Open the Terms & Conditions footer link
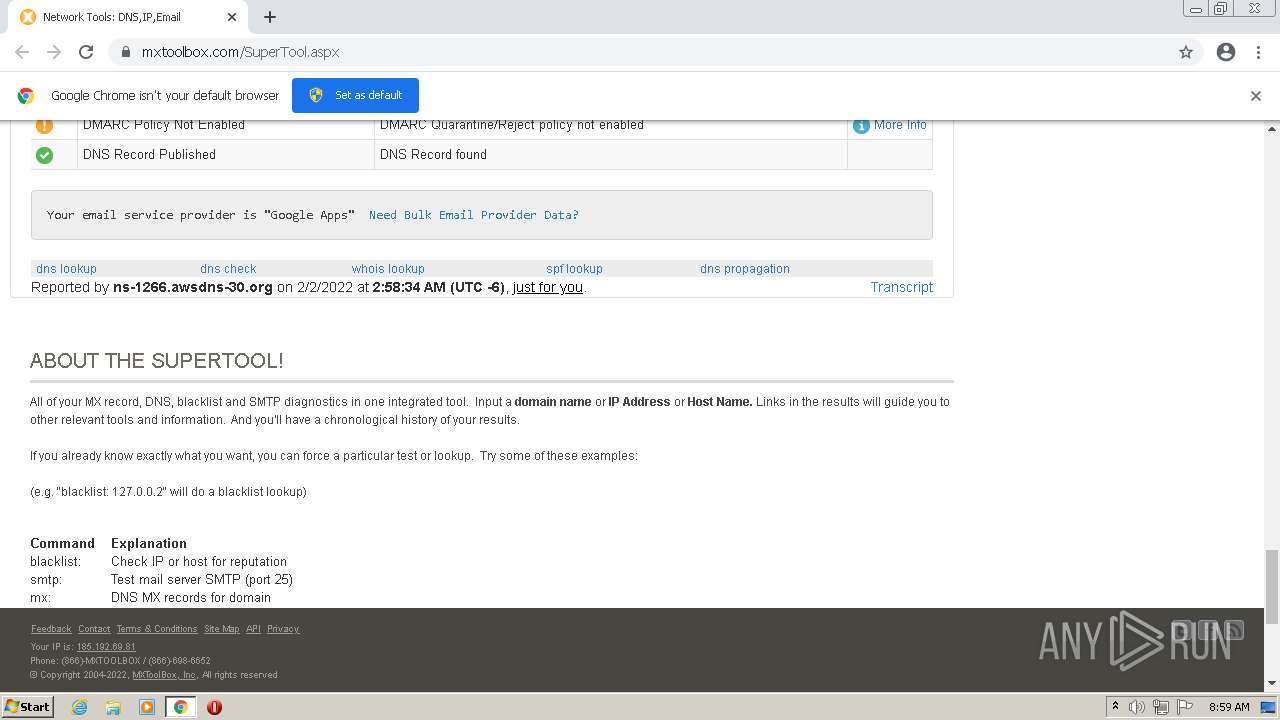 coord(157,629)
